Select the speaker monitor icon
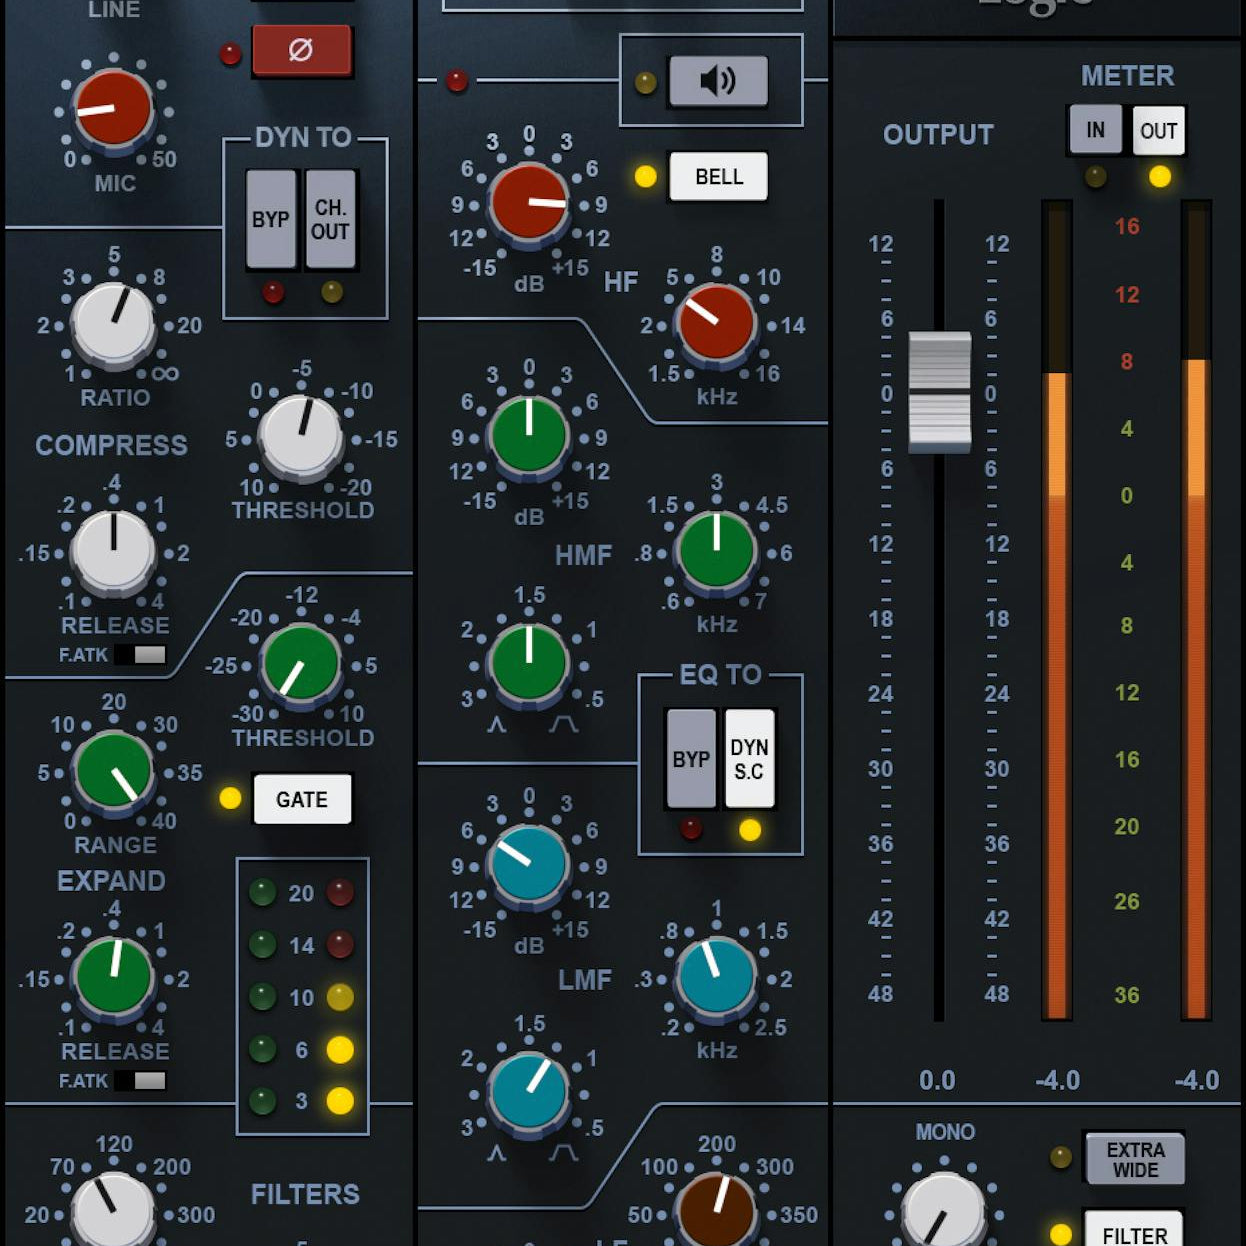The width and height of the screenshot is (1246, 1246). [718, 81]
